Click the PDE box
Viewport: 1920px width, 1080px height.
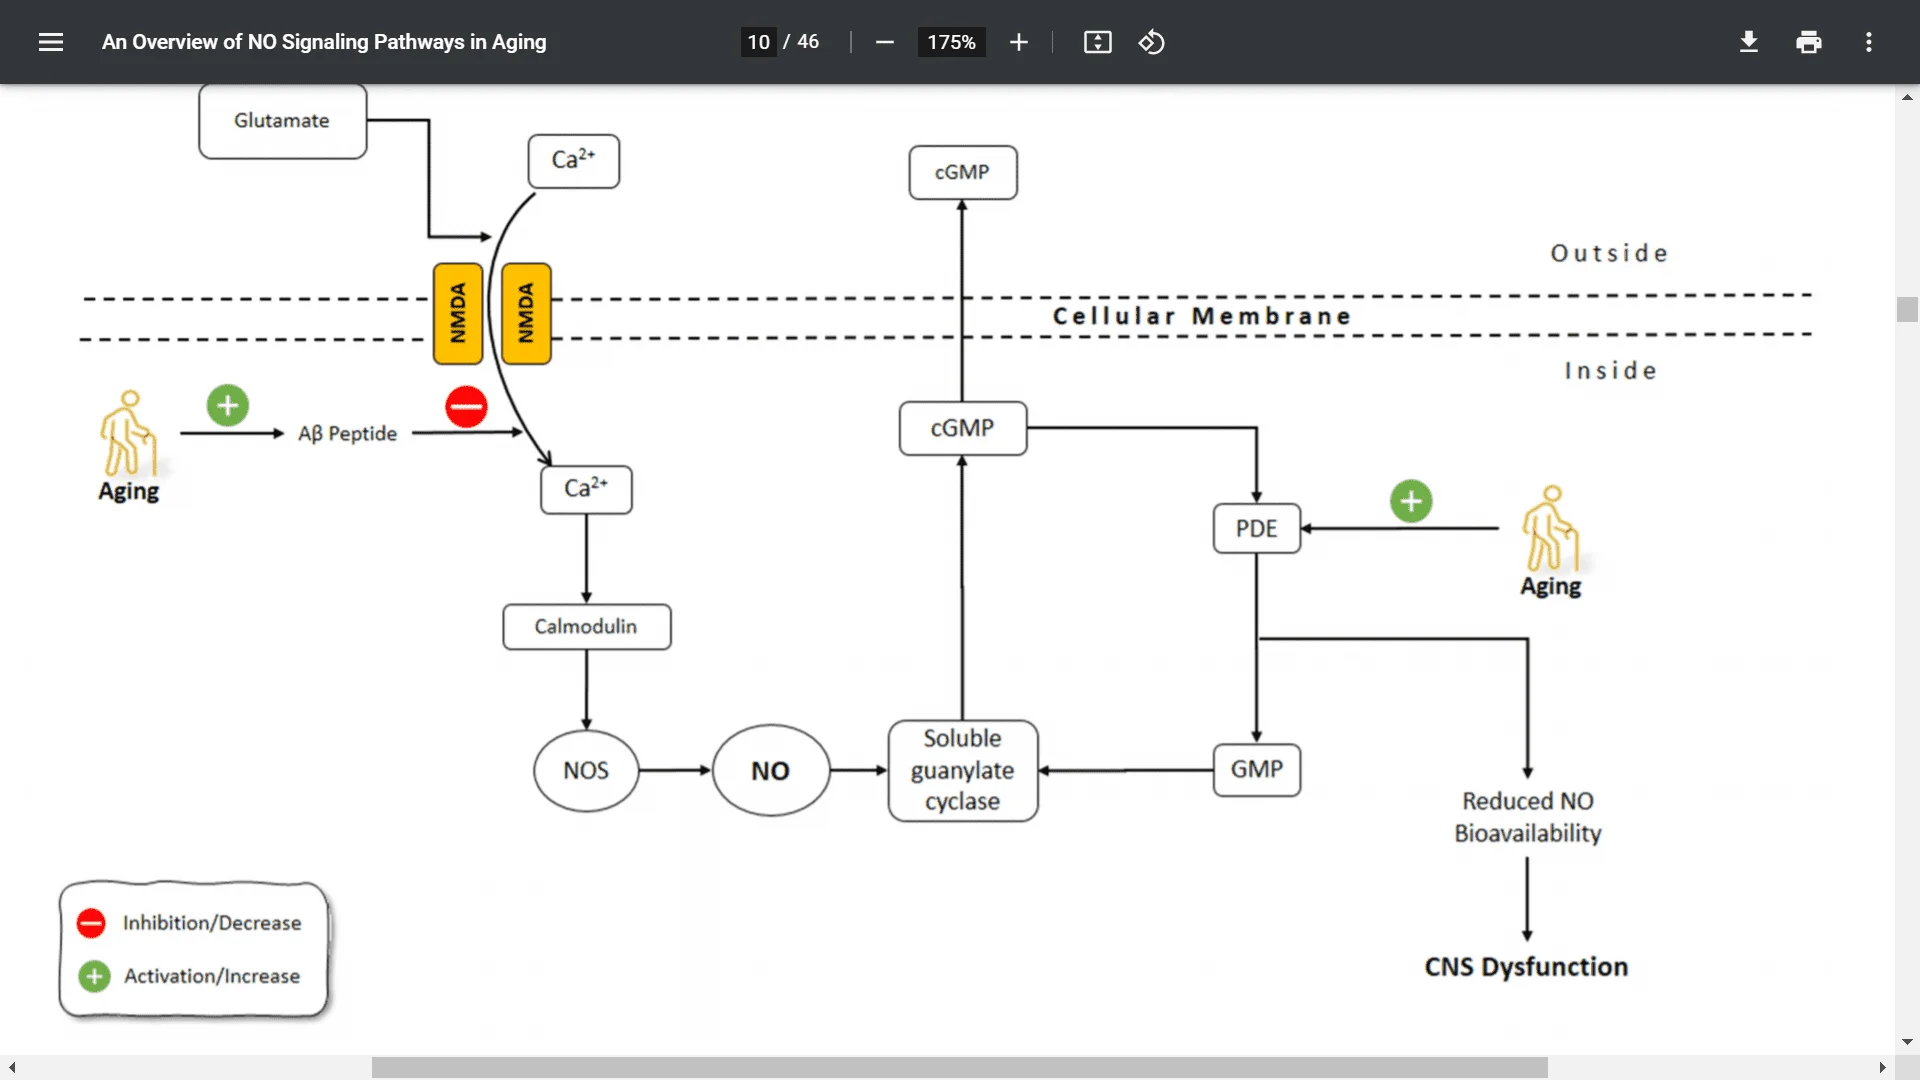(x=1256, y=528)
